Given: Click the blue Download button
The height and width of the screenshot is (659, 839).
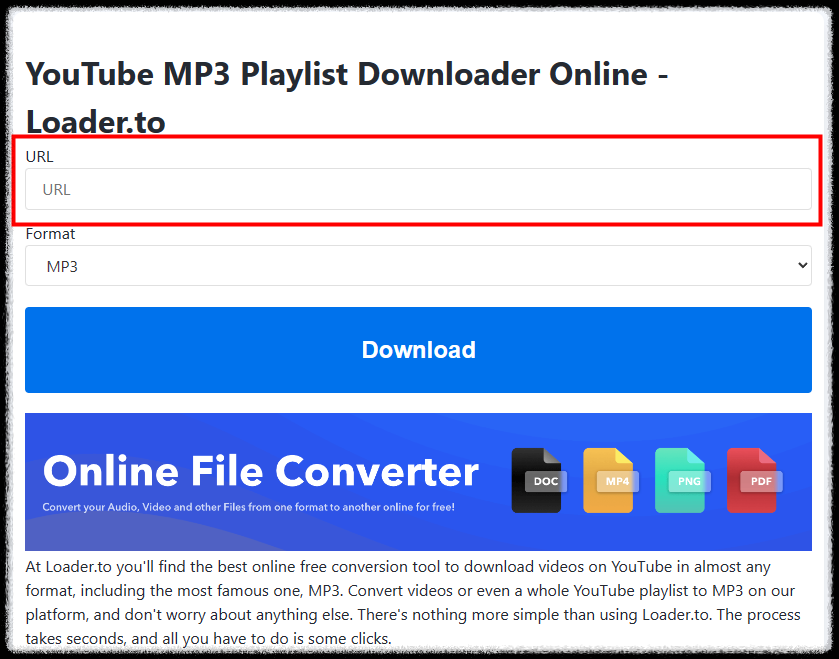Looking at the screenshot, I should [x=418, y=350].
